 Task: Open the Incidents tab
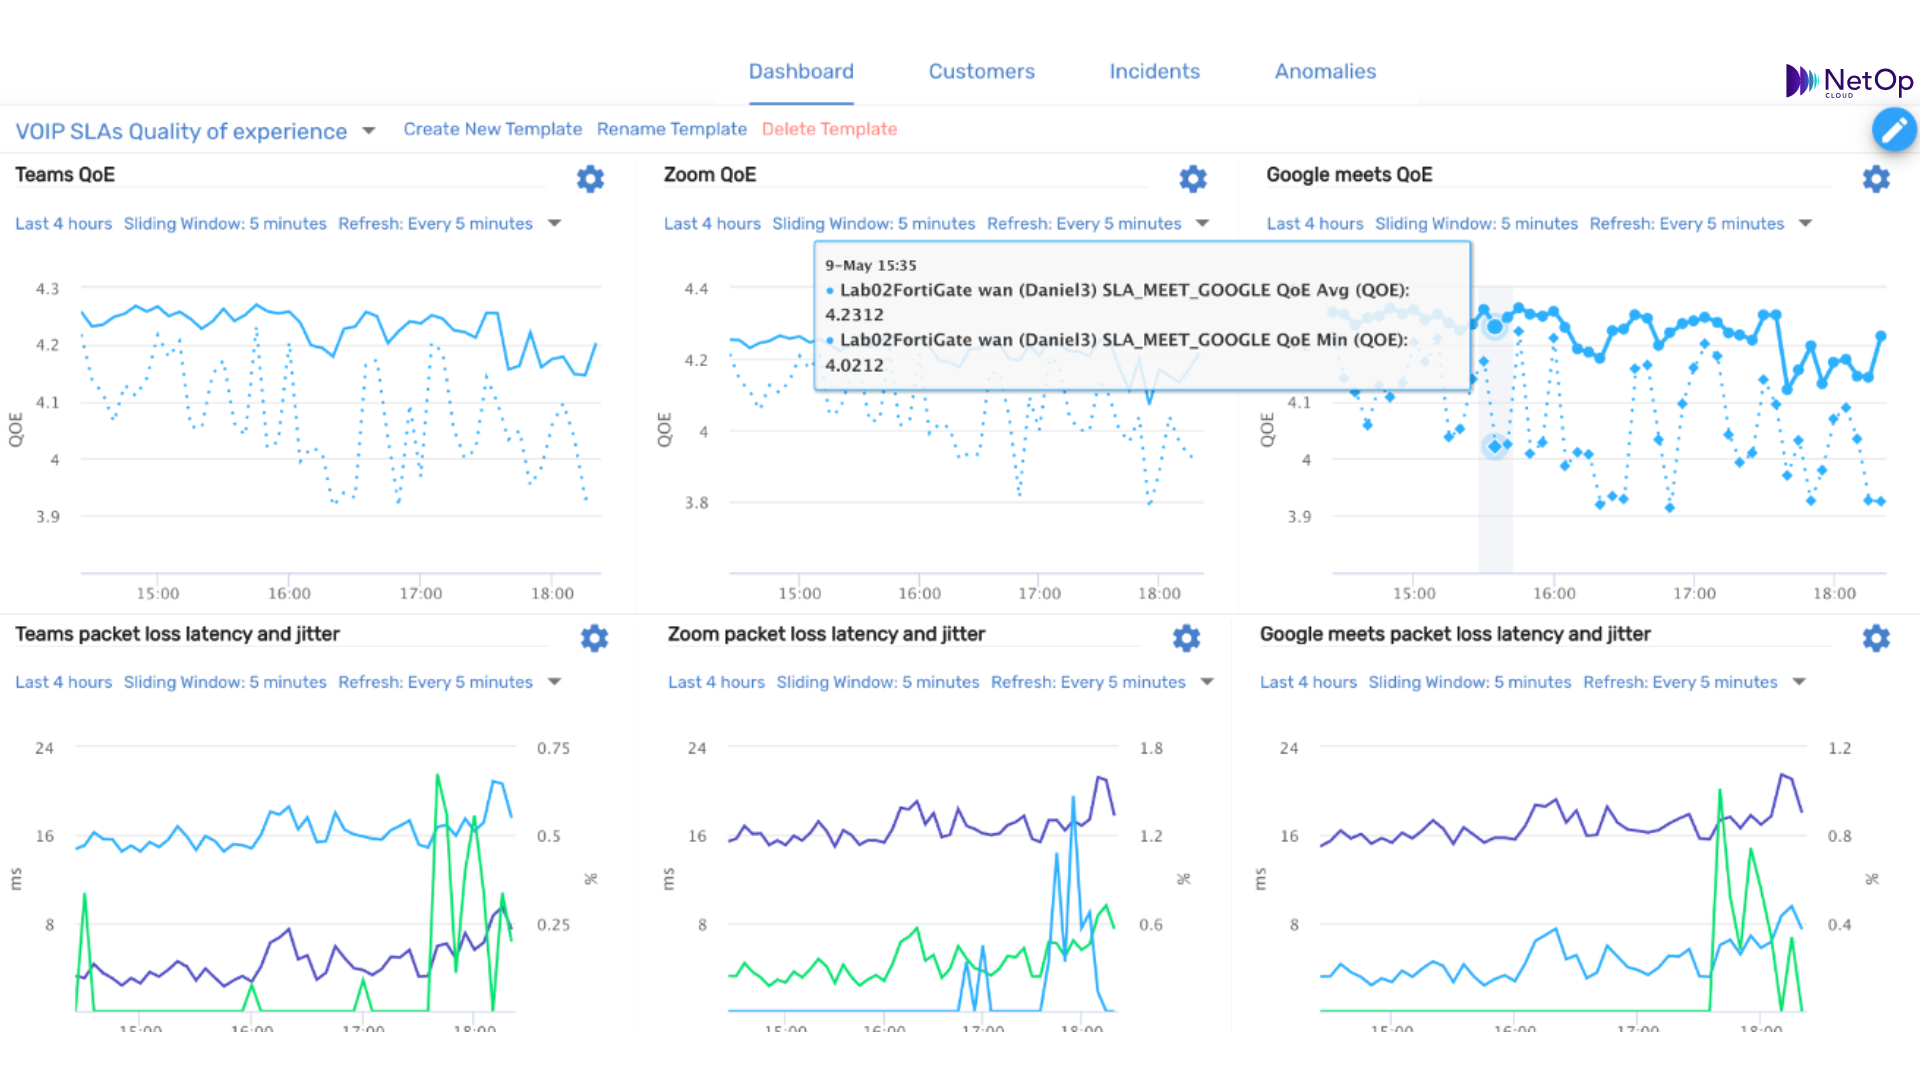(1154, 71)
